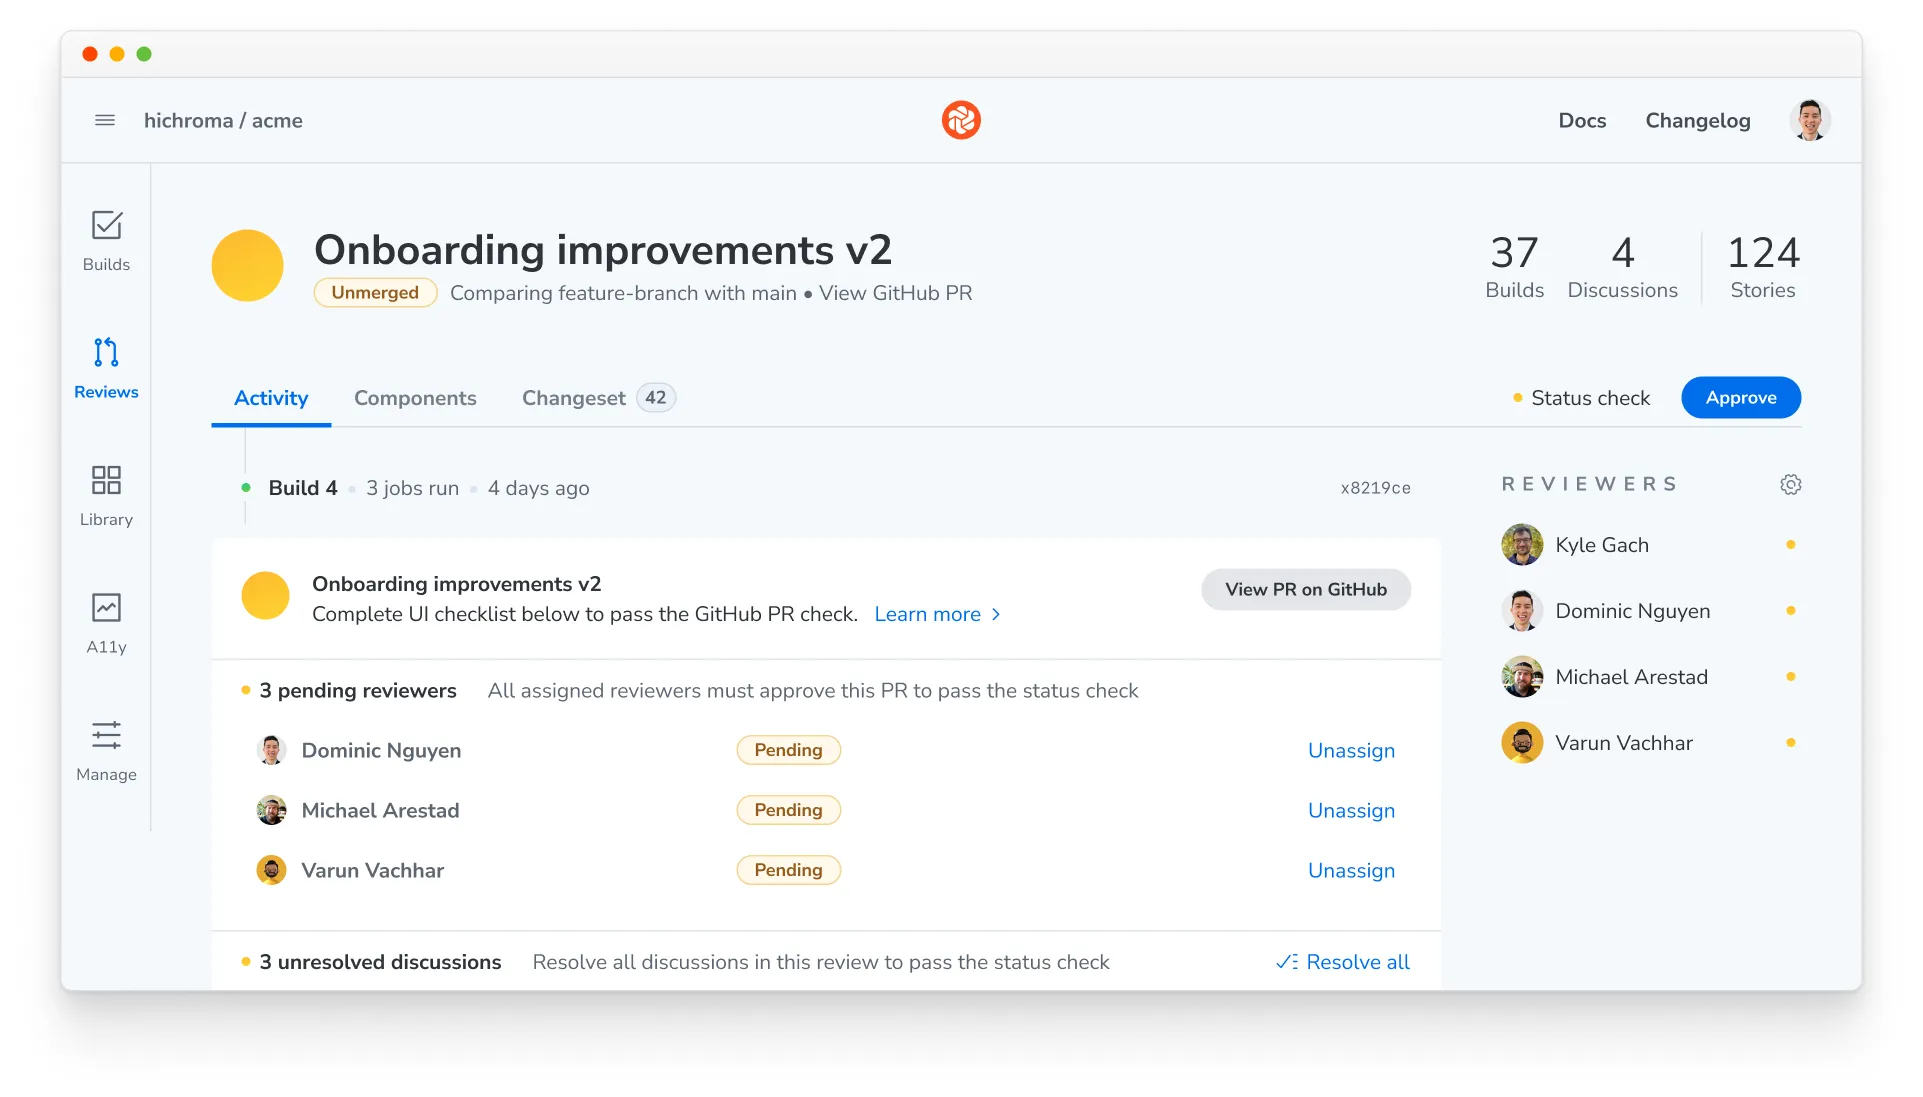
Task: Open View GitHub PR link under title
Action: pyautogui.click(x=895, y=293)
